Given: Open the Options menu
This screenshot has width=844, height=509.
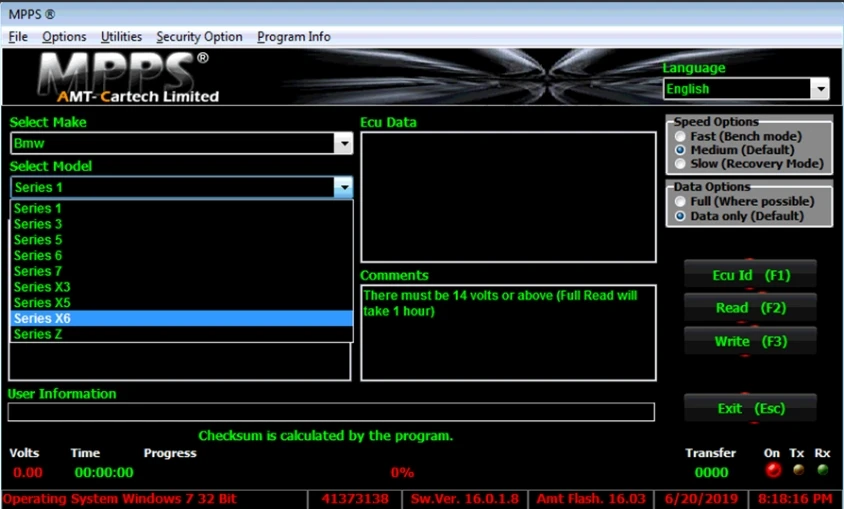Looking at the screenshot, I should coord(64,37).
